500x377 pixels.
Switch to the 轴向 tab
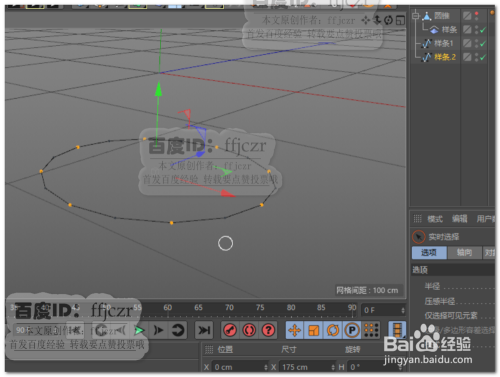464,253
